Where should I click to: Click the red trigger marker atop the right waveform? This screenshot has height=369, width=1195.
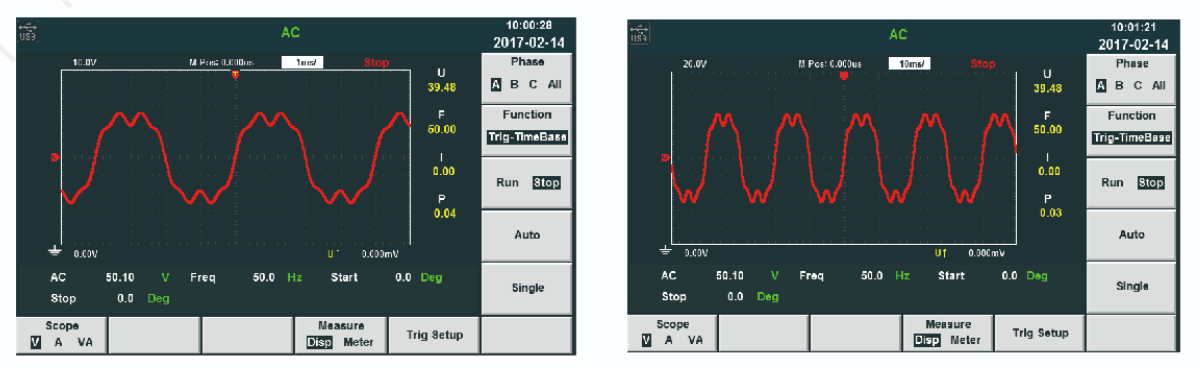coord(844,75)
